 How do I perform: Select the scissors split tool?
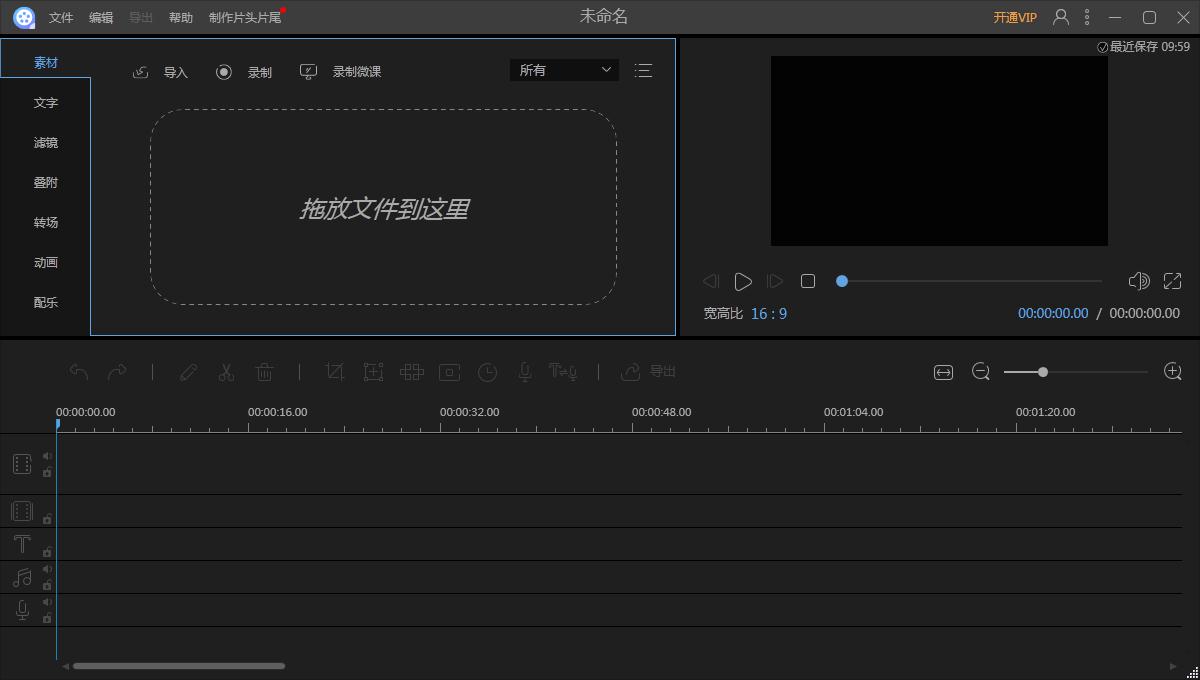click(x=226, y=371)
